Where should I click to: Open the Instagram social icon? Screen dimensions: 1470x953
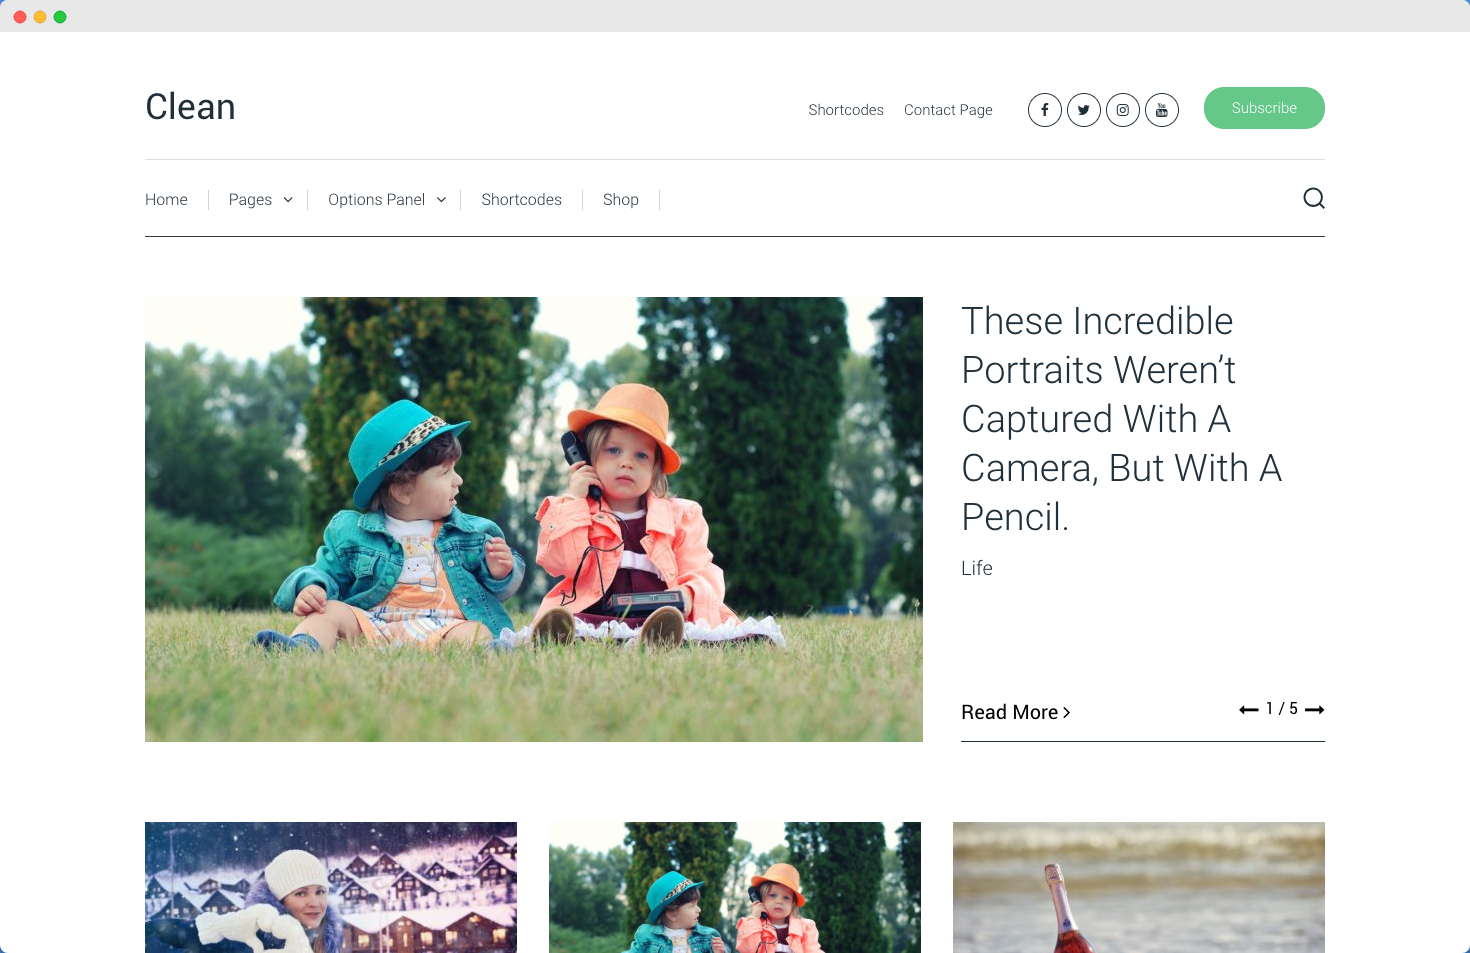click(1122, 110)
